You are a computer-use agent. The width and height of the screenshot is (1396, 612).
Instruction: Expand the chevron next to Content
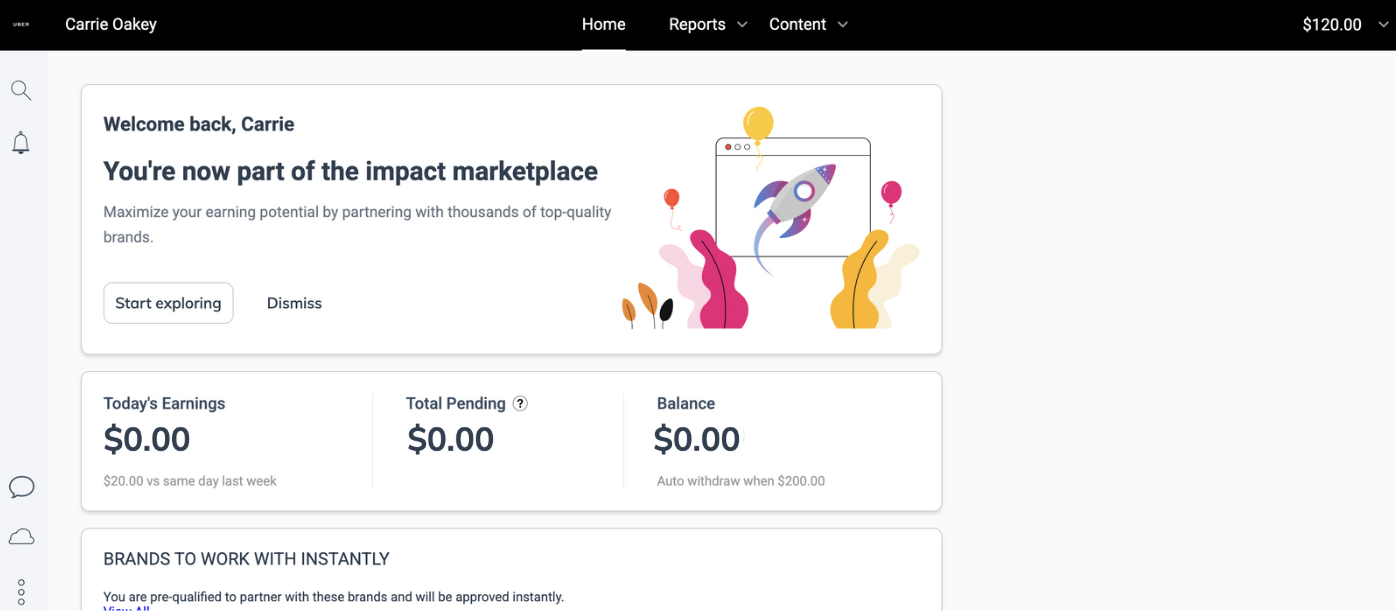tap(842, 25)
